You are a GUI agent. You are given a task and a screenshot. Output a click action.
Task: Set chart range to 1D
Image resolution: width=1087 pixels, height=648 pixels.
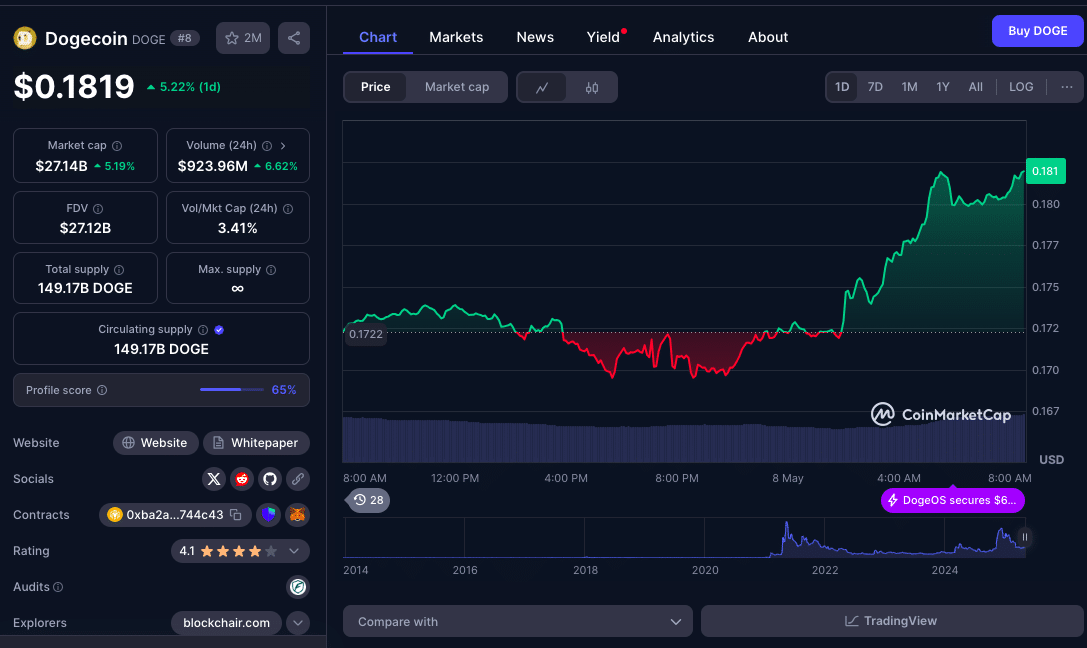tap(842, 87)
